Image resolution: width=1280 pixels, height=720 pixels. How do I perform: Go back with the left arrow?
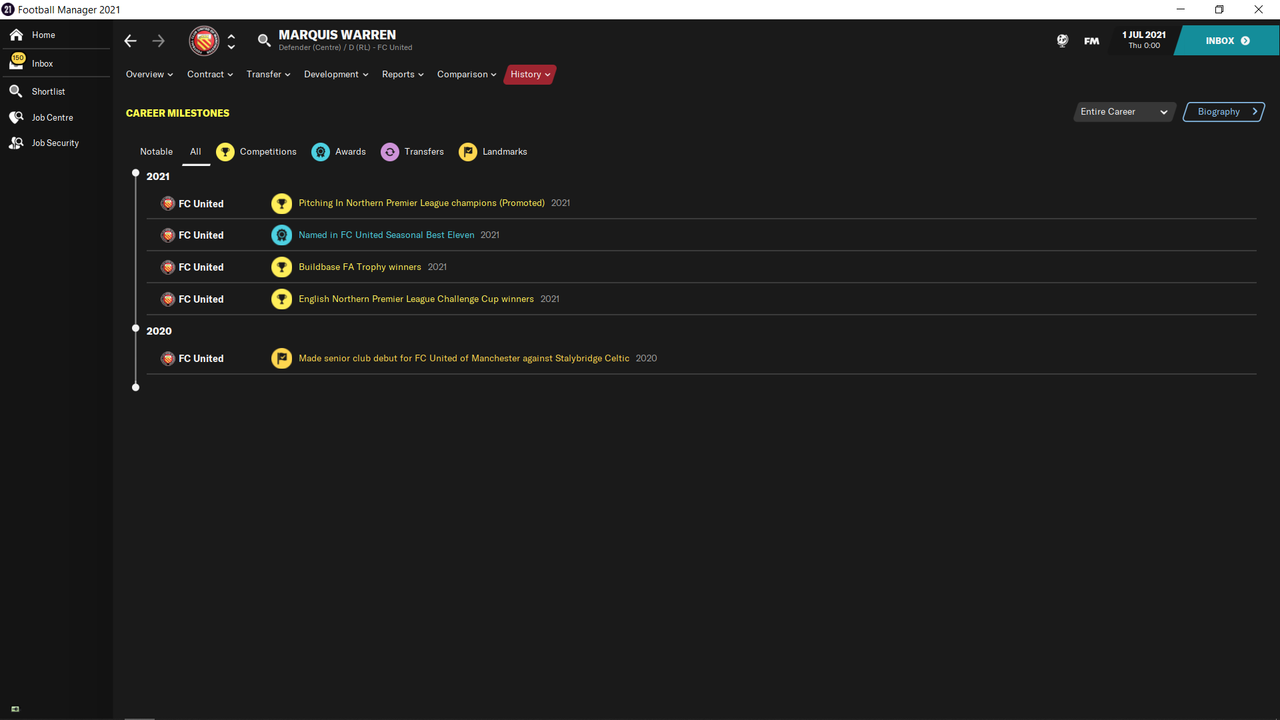[x=130, y=41]
